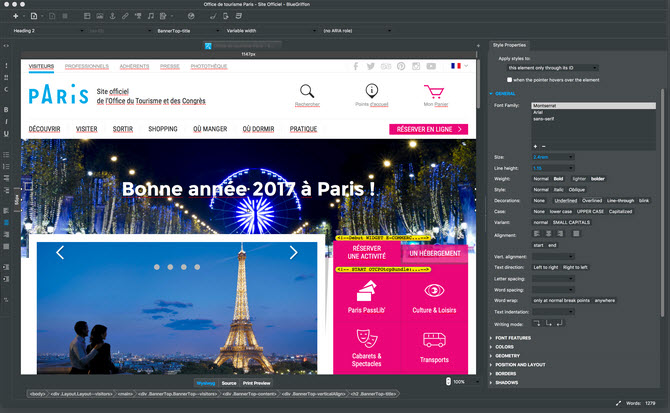
Task: Expand the Borders section
Action: (x=503, y=374)
